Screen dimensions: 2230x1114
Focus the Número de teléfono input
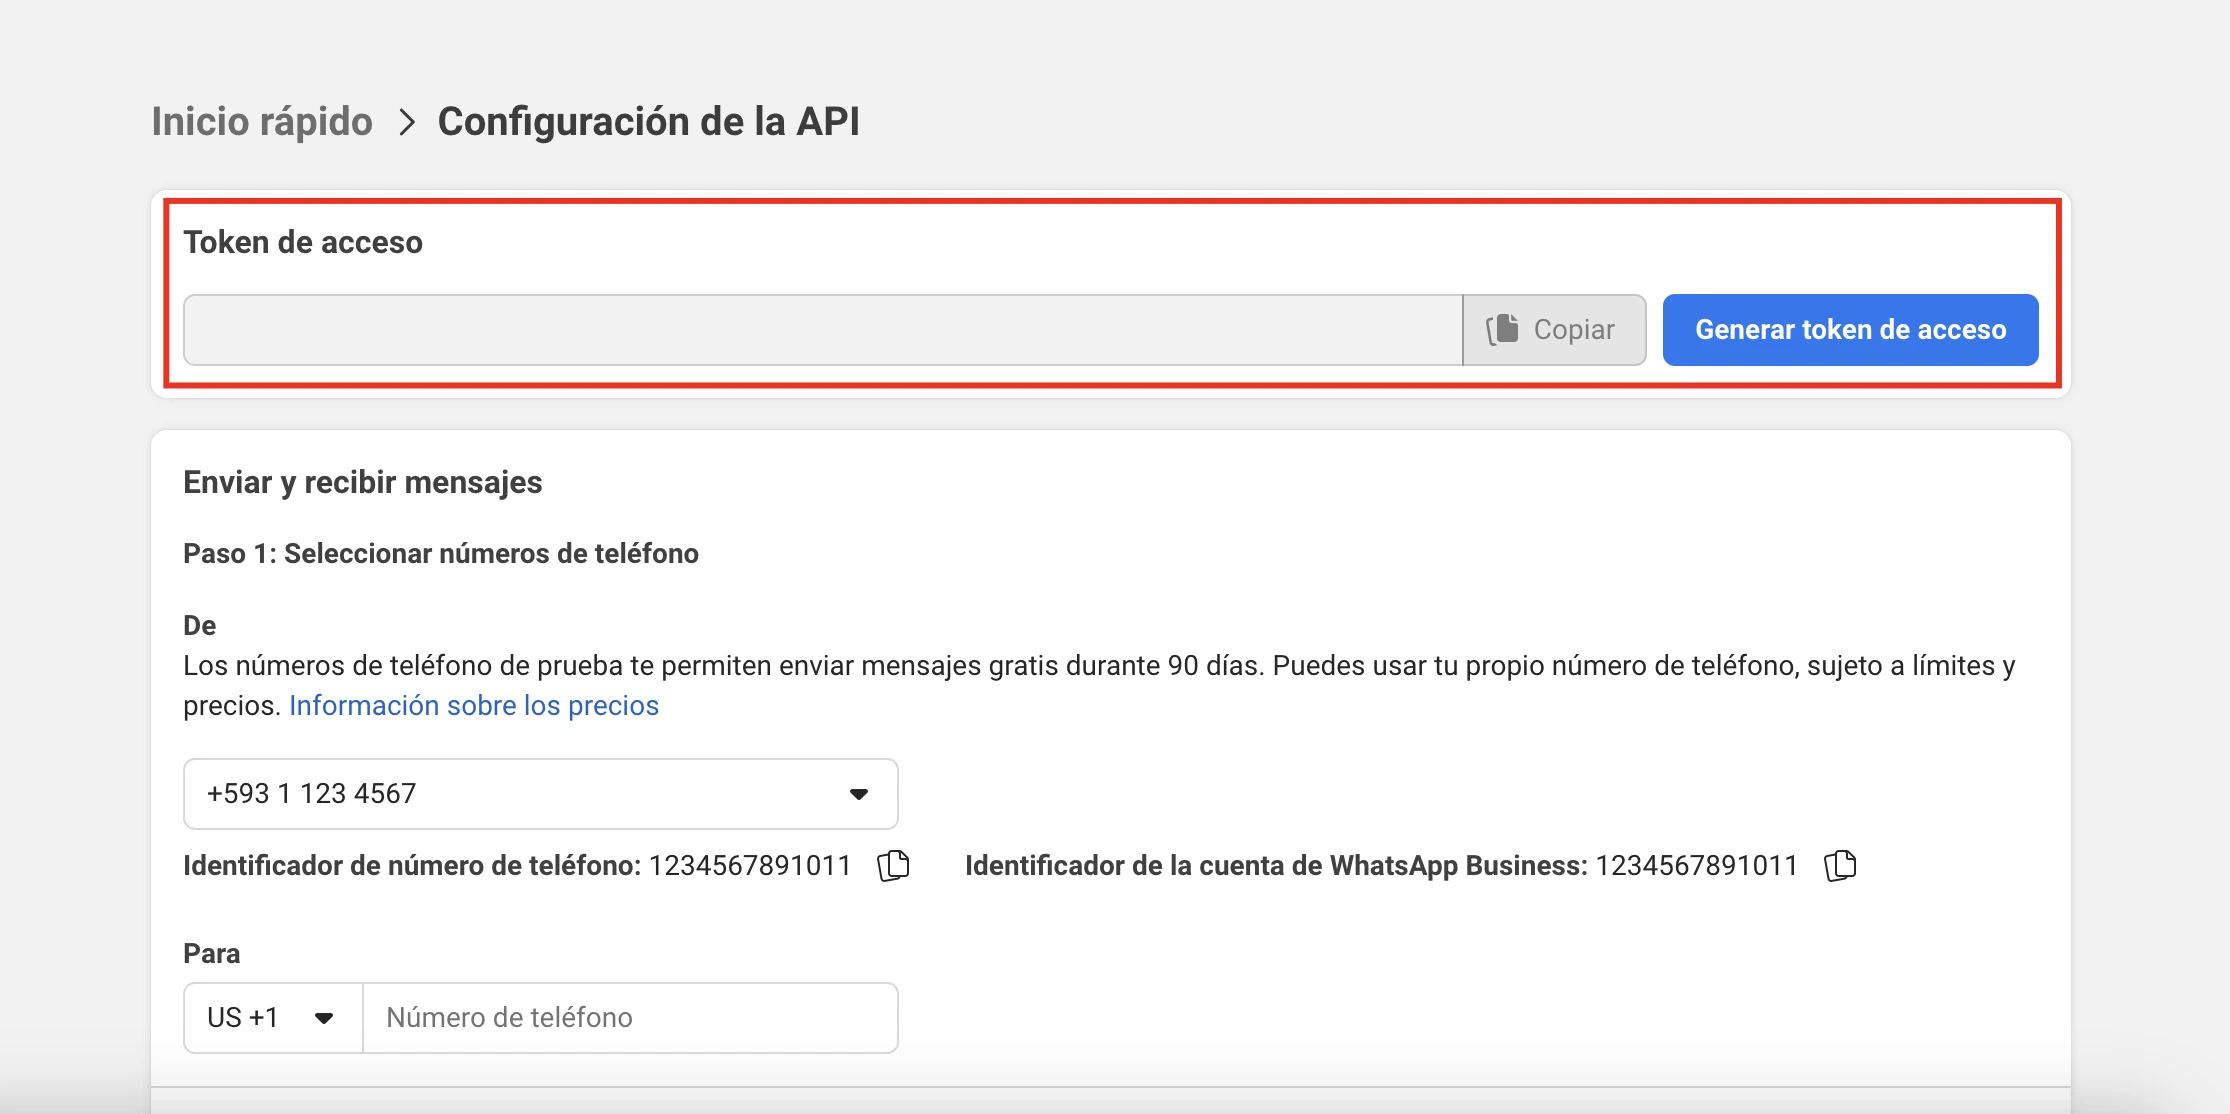[630, 1018]
